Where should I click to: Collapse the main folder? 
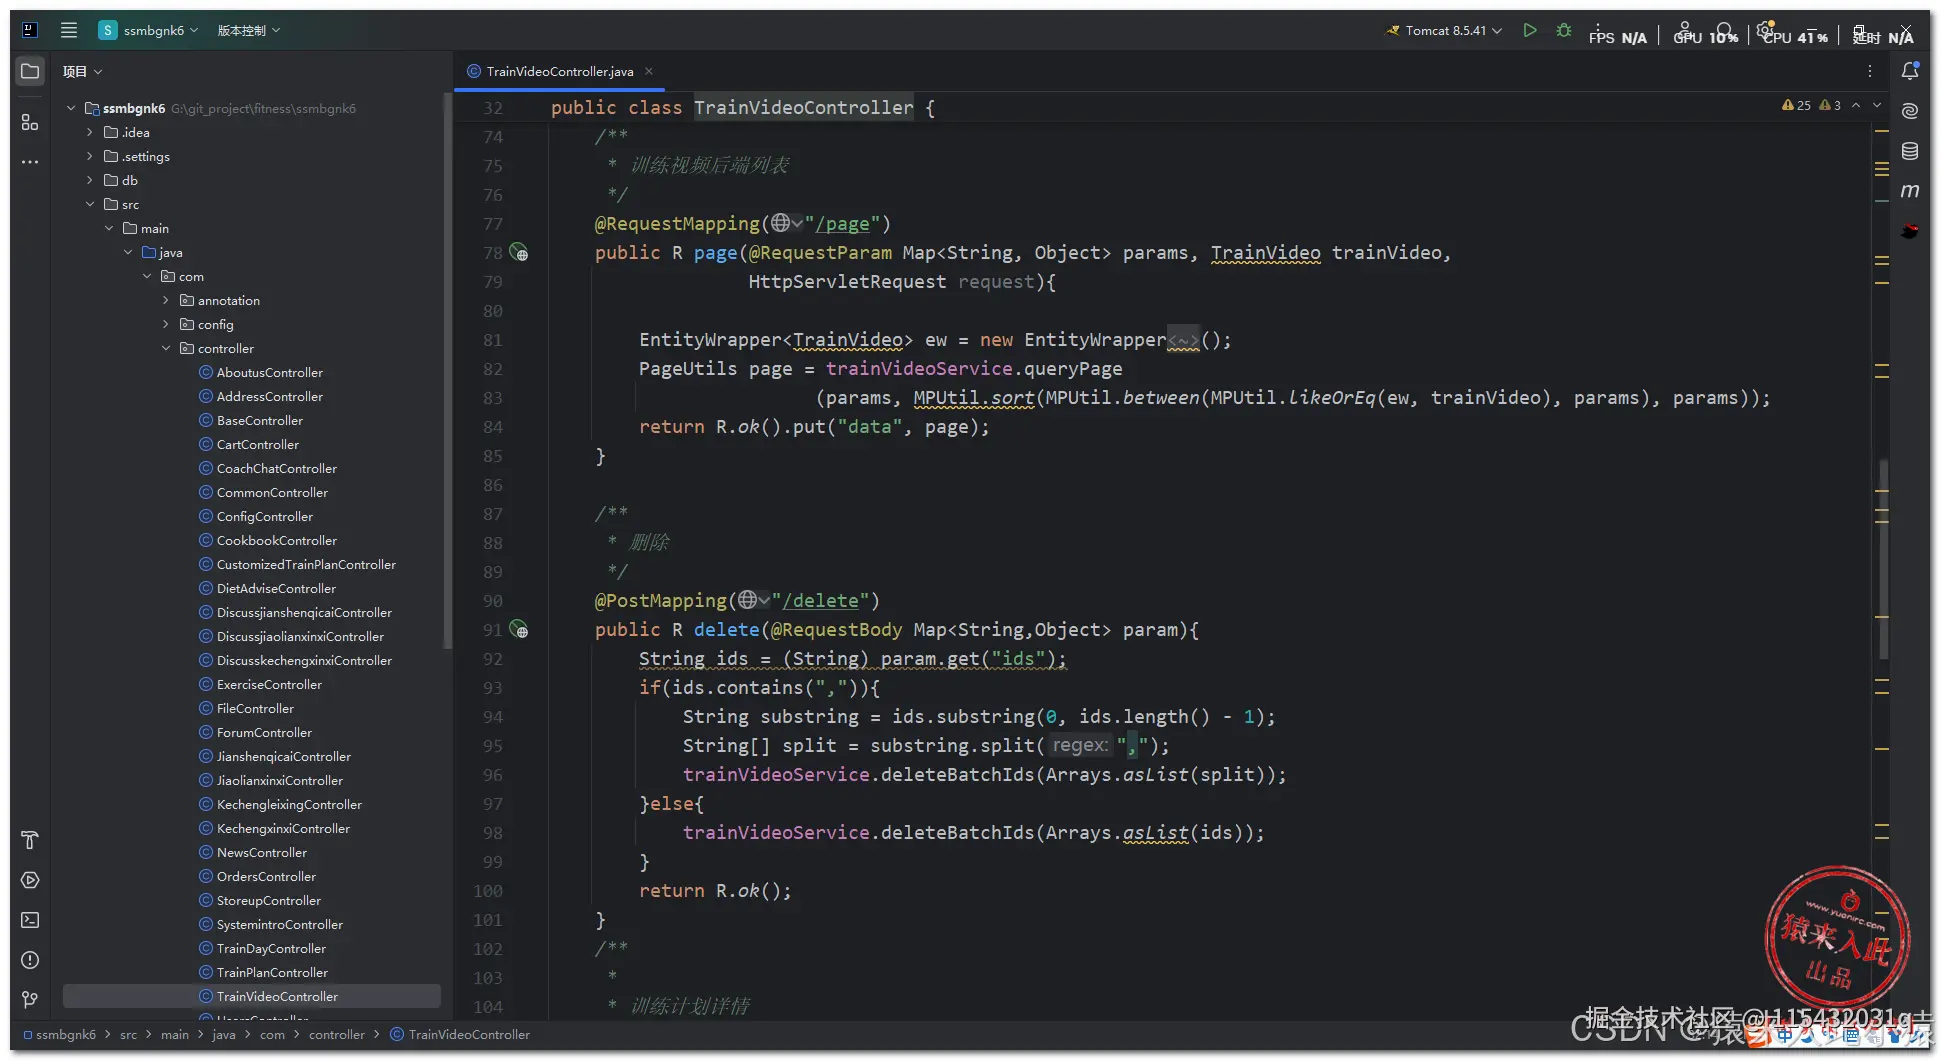[109, 228]
